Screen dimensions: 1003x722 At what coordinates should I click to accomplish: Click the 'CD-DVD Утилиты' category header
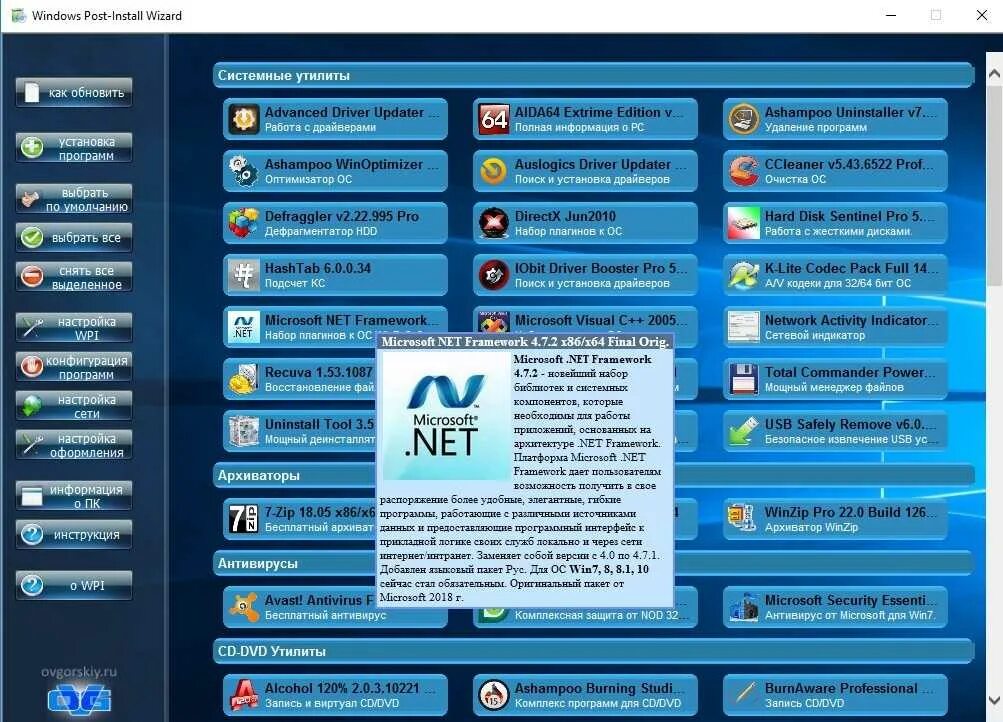point(594,651)
